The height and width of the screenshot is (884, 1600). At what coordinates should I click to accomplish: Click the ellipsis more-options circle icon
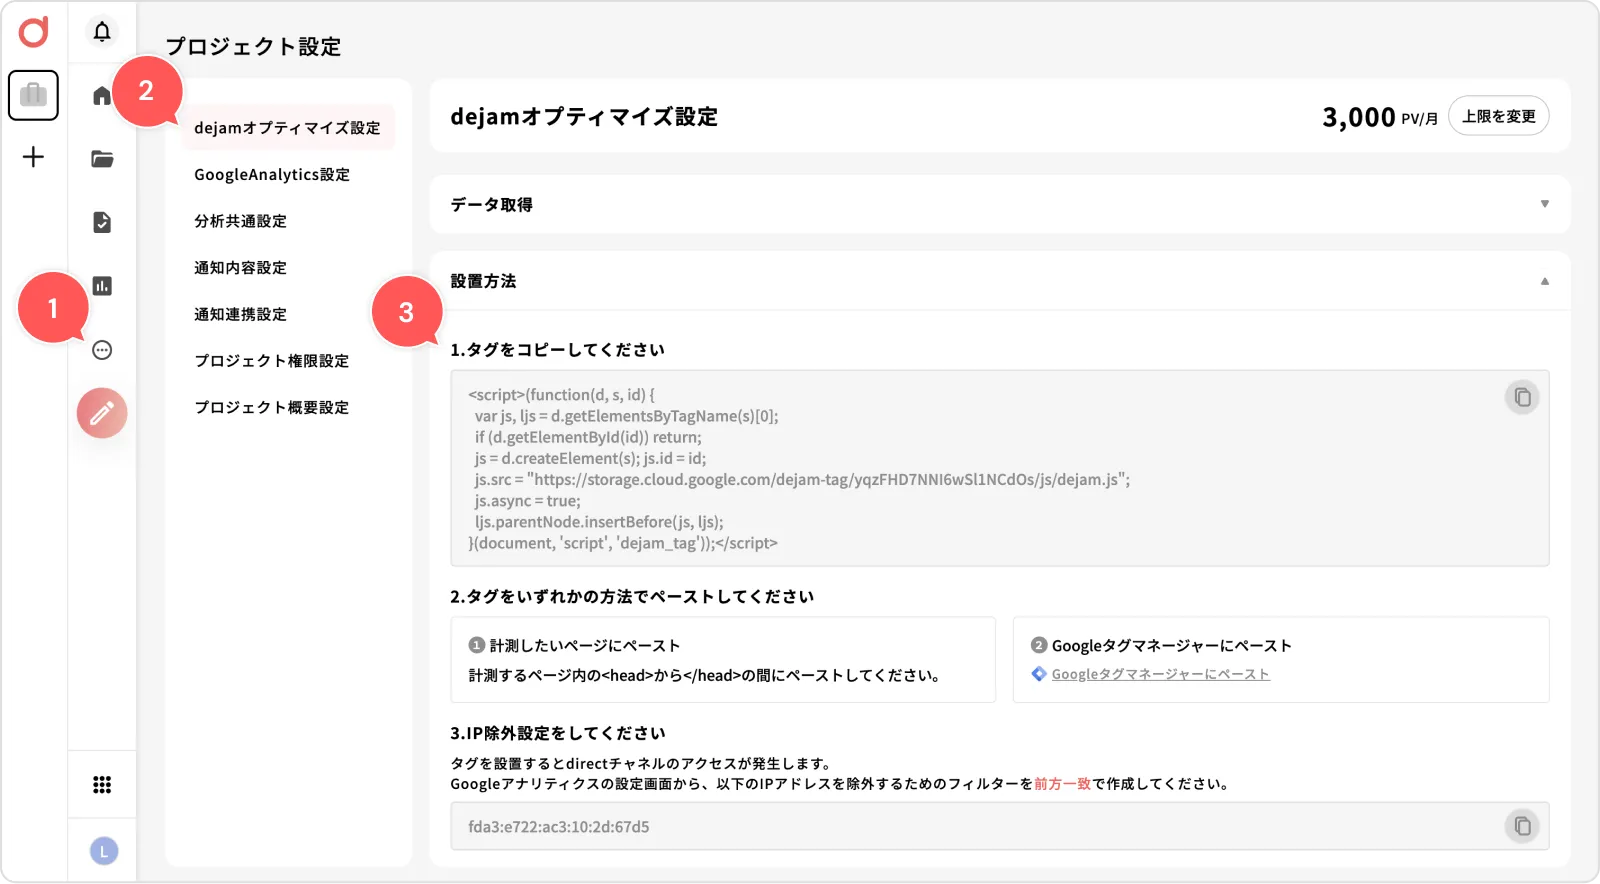102,350
